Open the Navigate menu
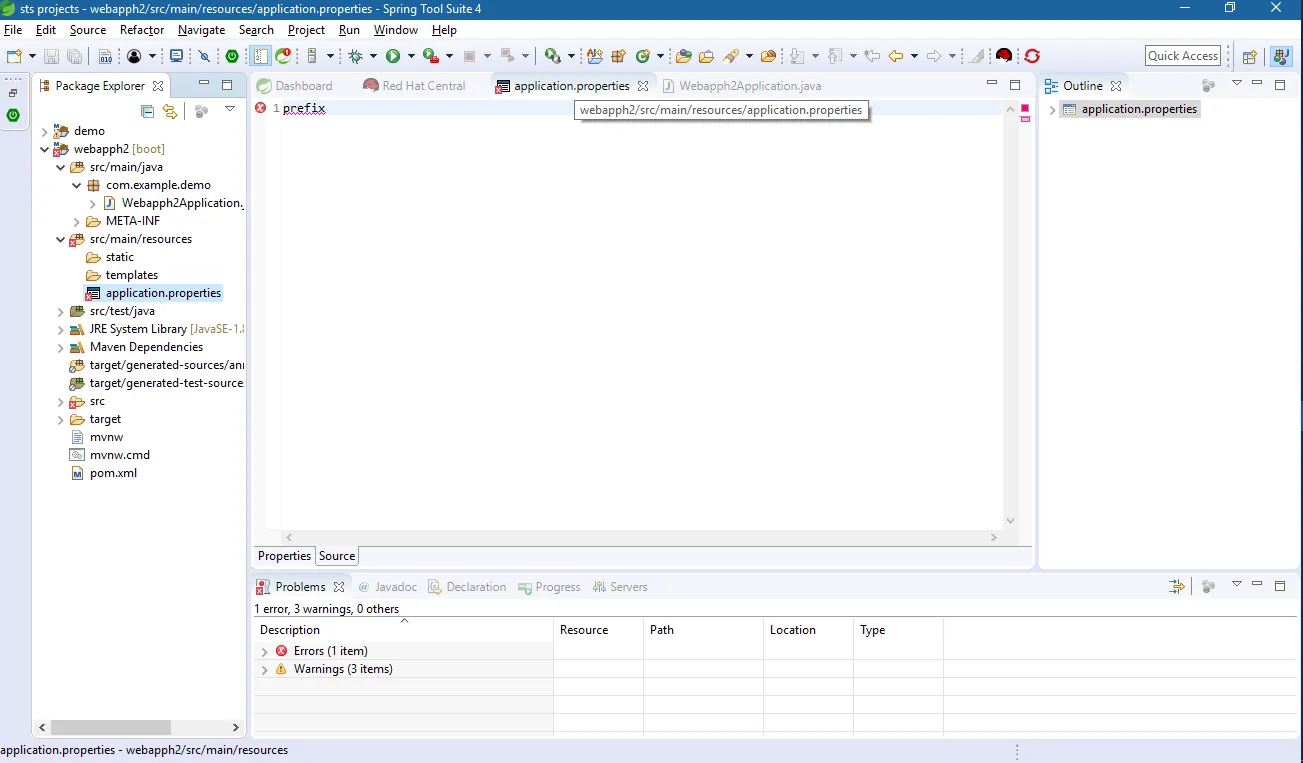Screen dimensions: 1303x763 coord(201,30)
